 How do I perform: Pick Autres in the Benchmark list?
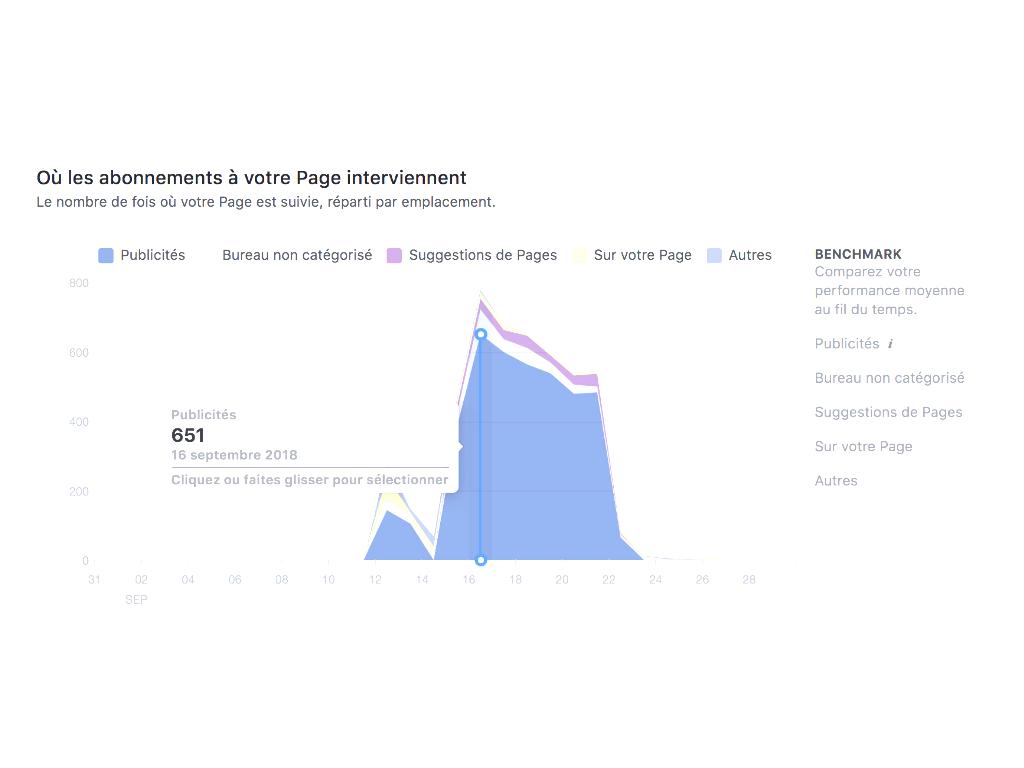836,481
